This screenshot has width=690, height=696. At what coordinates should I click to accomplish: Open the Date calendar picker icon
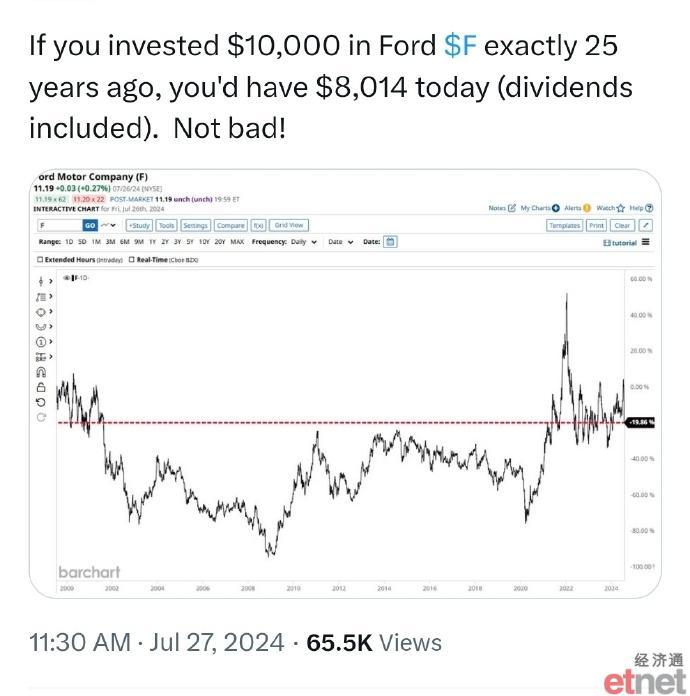point(390,242)
